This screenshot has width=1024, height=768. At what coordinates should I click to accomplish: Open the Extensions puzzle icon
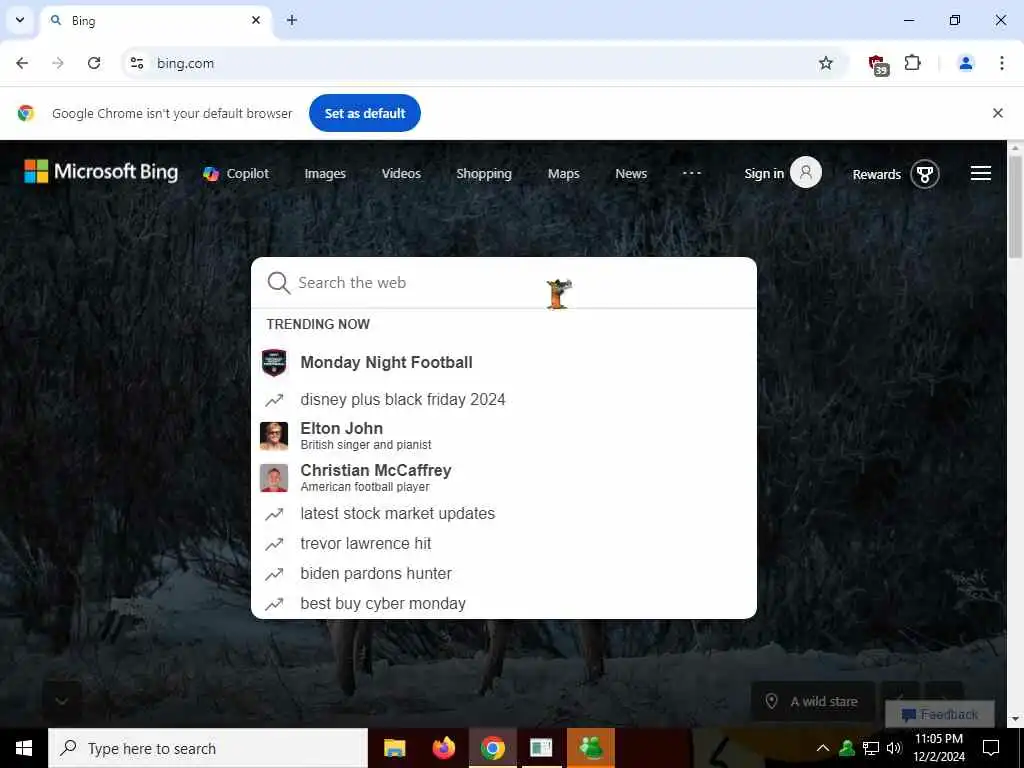912,63
